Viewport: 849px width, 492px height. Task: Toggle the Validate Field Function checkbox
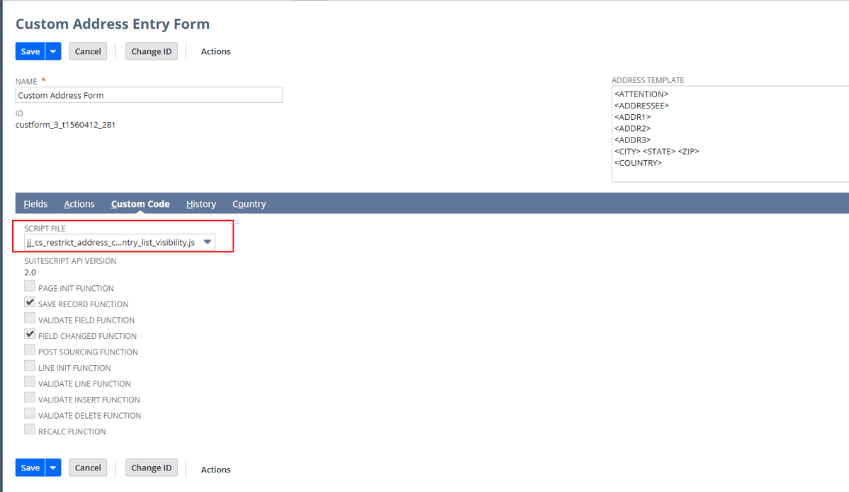pyautogui.click(x=30, y=319)
